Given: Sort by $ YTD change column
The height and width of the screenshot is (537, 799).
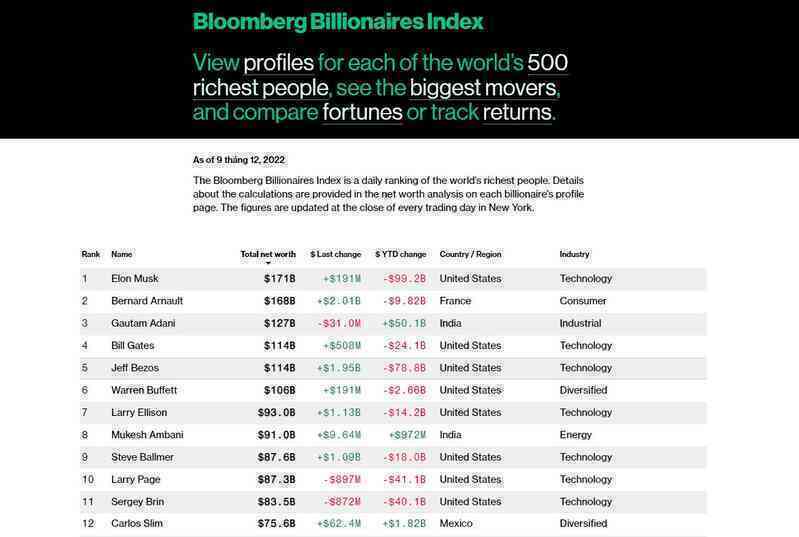Looking at the screenshot, I should pyautogui.click(x=401, y=254).
